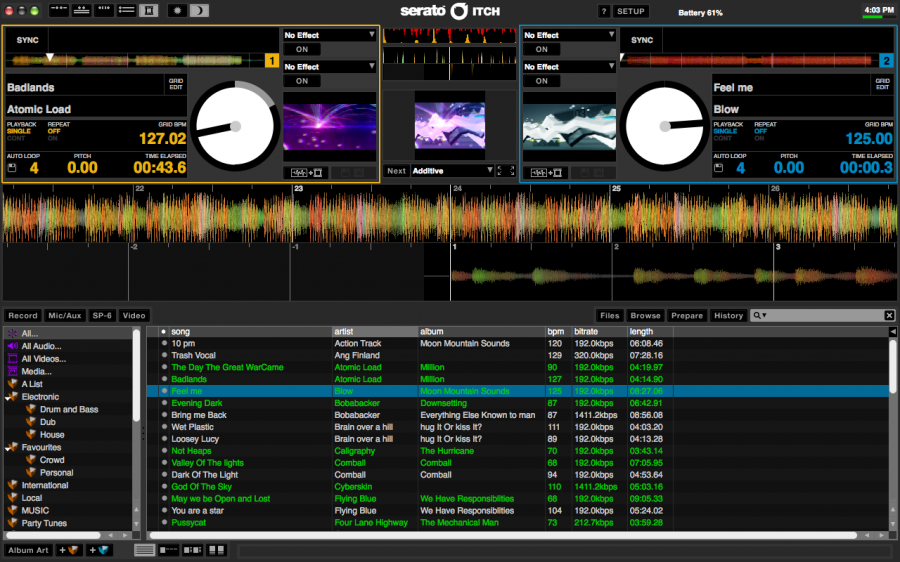Toggle deck 2 playback mode SINGLE
The width and height of the screenshot is (900, 562).
(725, 131)
